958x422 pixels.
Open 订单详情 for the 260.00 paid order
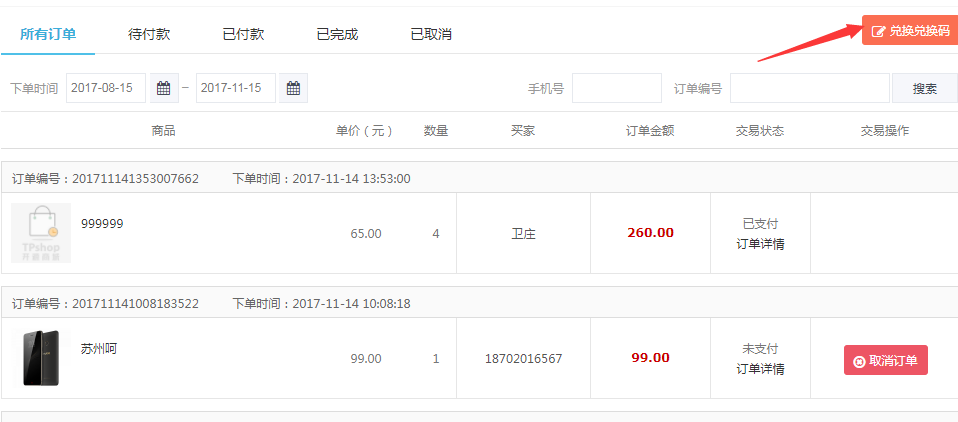pyautogui.click(x=760, y=244)
